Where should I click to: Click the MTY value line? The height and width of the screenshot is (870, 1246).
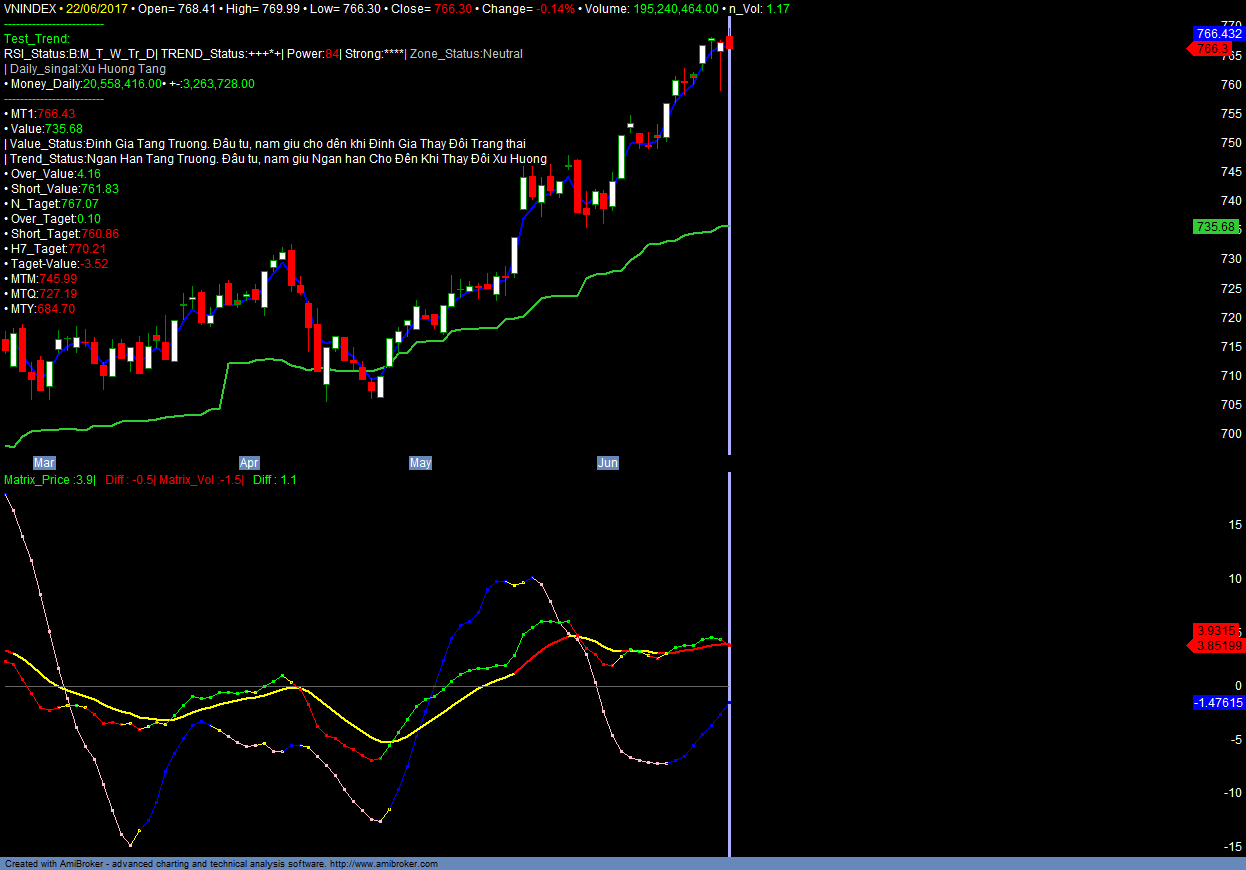pos(40,309)
